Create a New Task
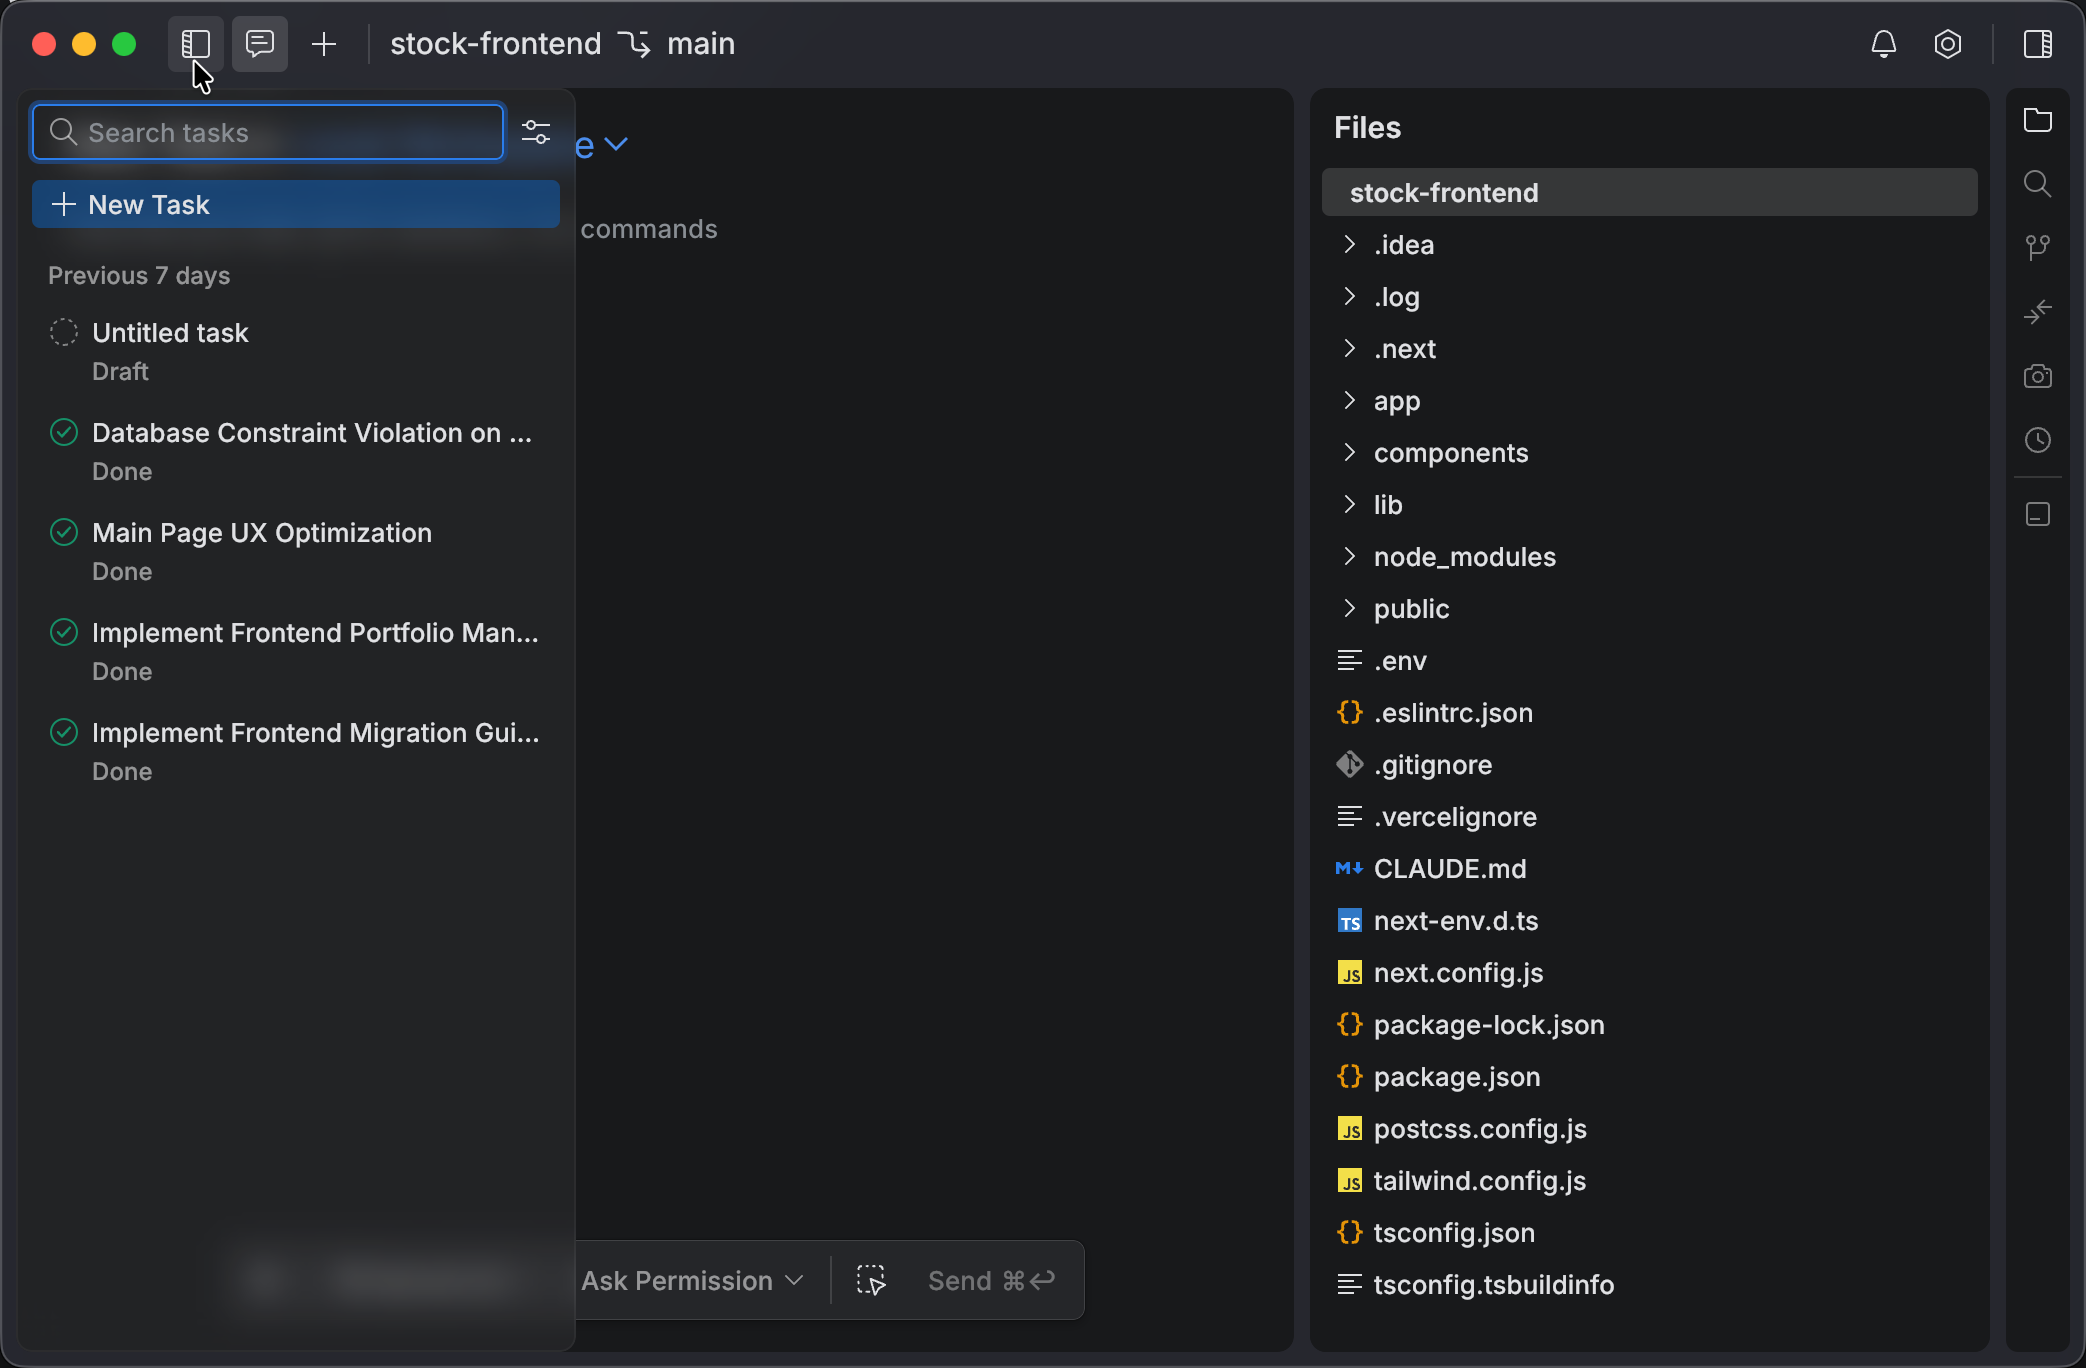Screen dimensions: 2086x1368 (x=295, y=204)
